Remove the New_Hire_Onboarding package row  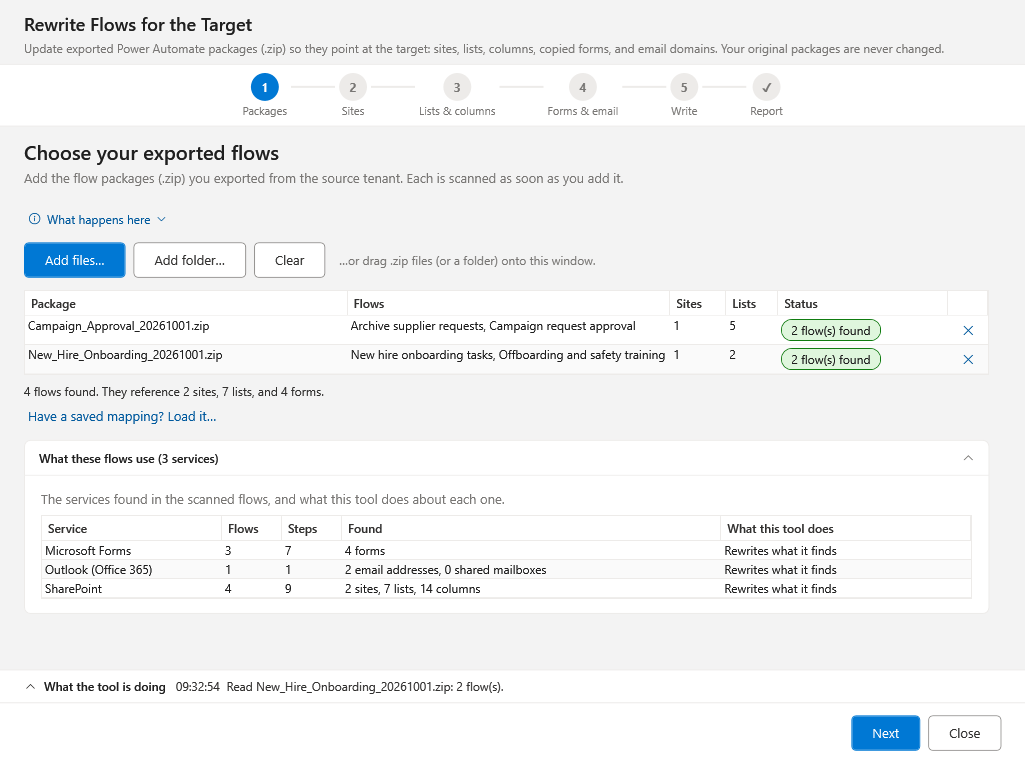tap(968, 359)
